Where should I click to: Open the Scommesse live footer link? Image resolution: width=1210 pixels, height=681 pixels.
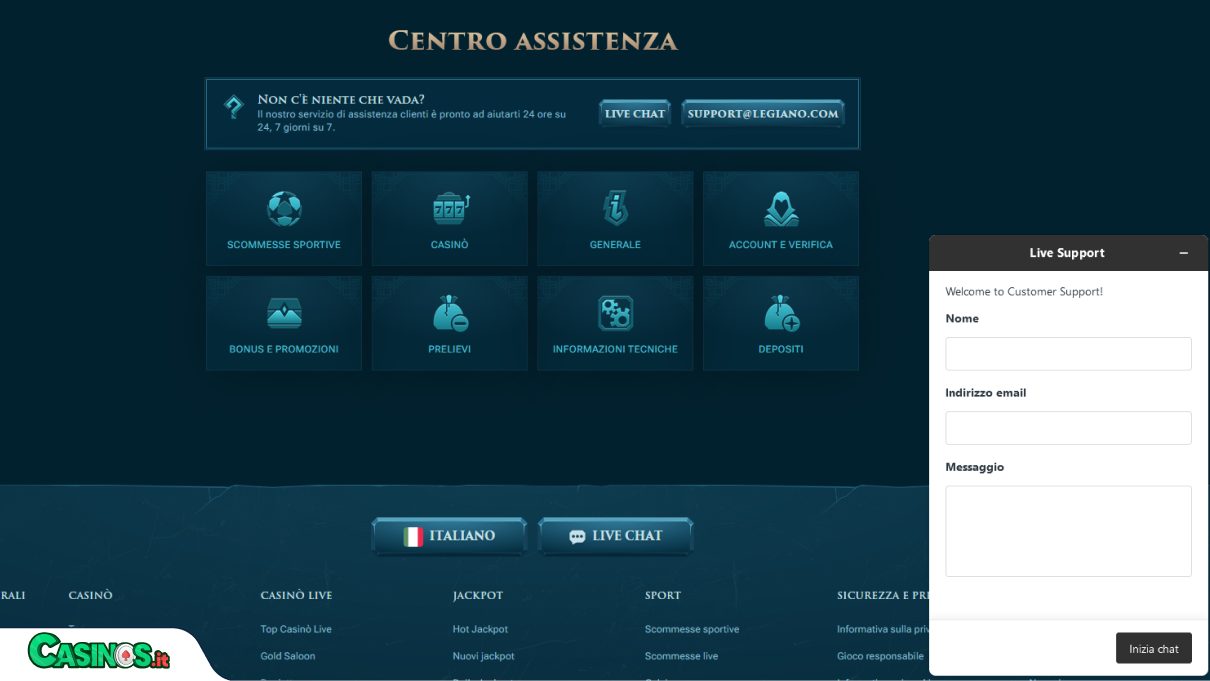coord(681,656)
